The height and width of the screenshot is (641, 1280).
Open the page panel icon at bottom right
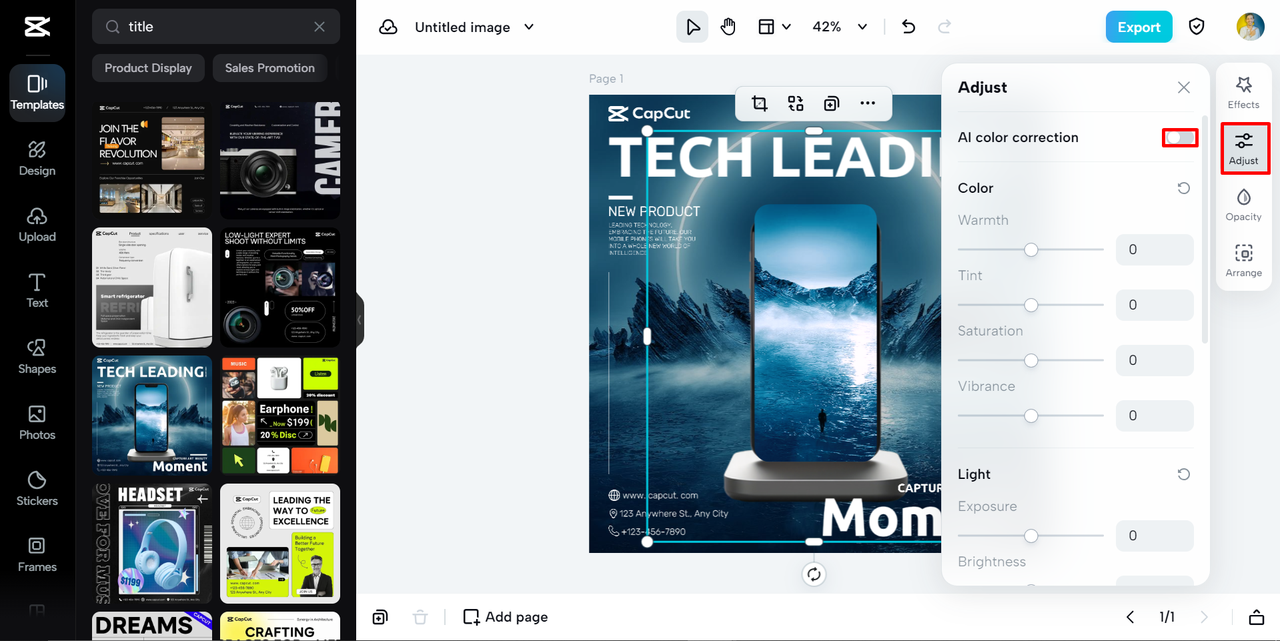(x=1256, y=617)
